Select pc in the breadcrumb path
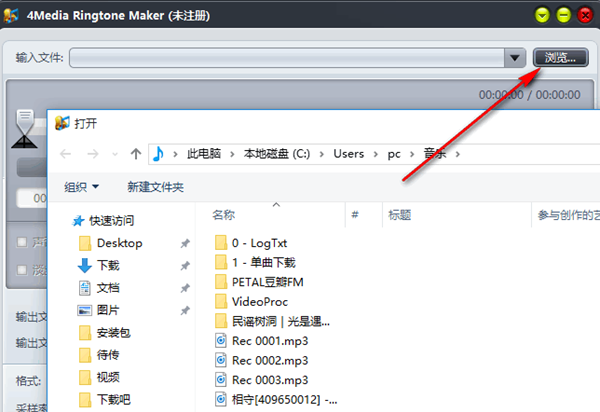This screenshot has height=412, width=600. point(394,154)
